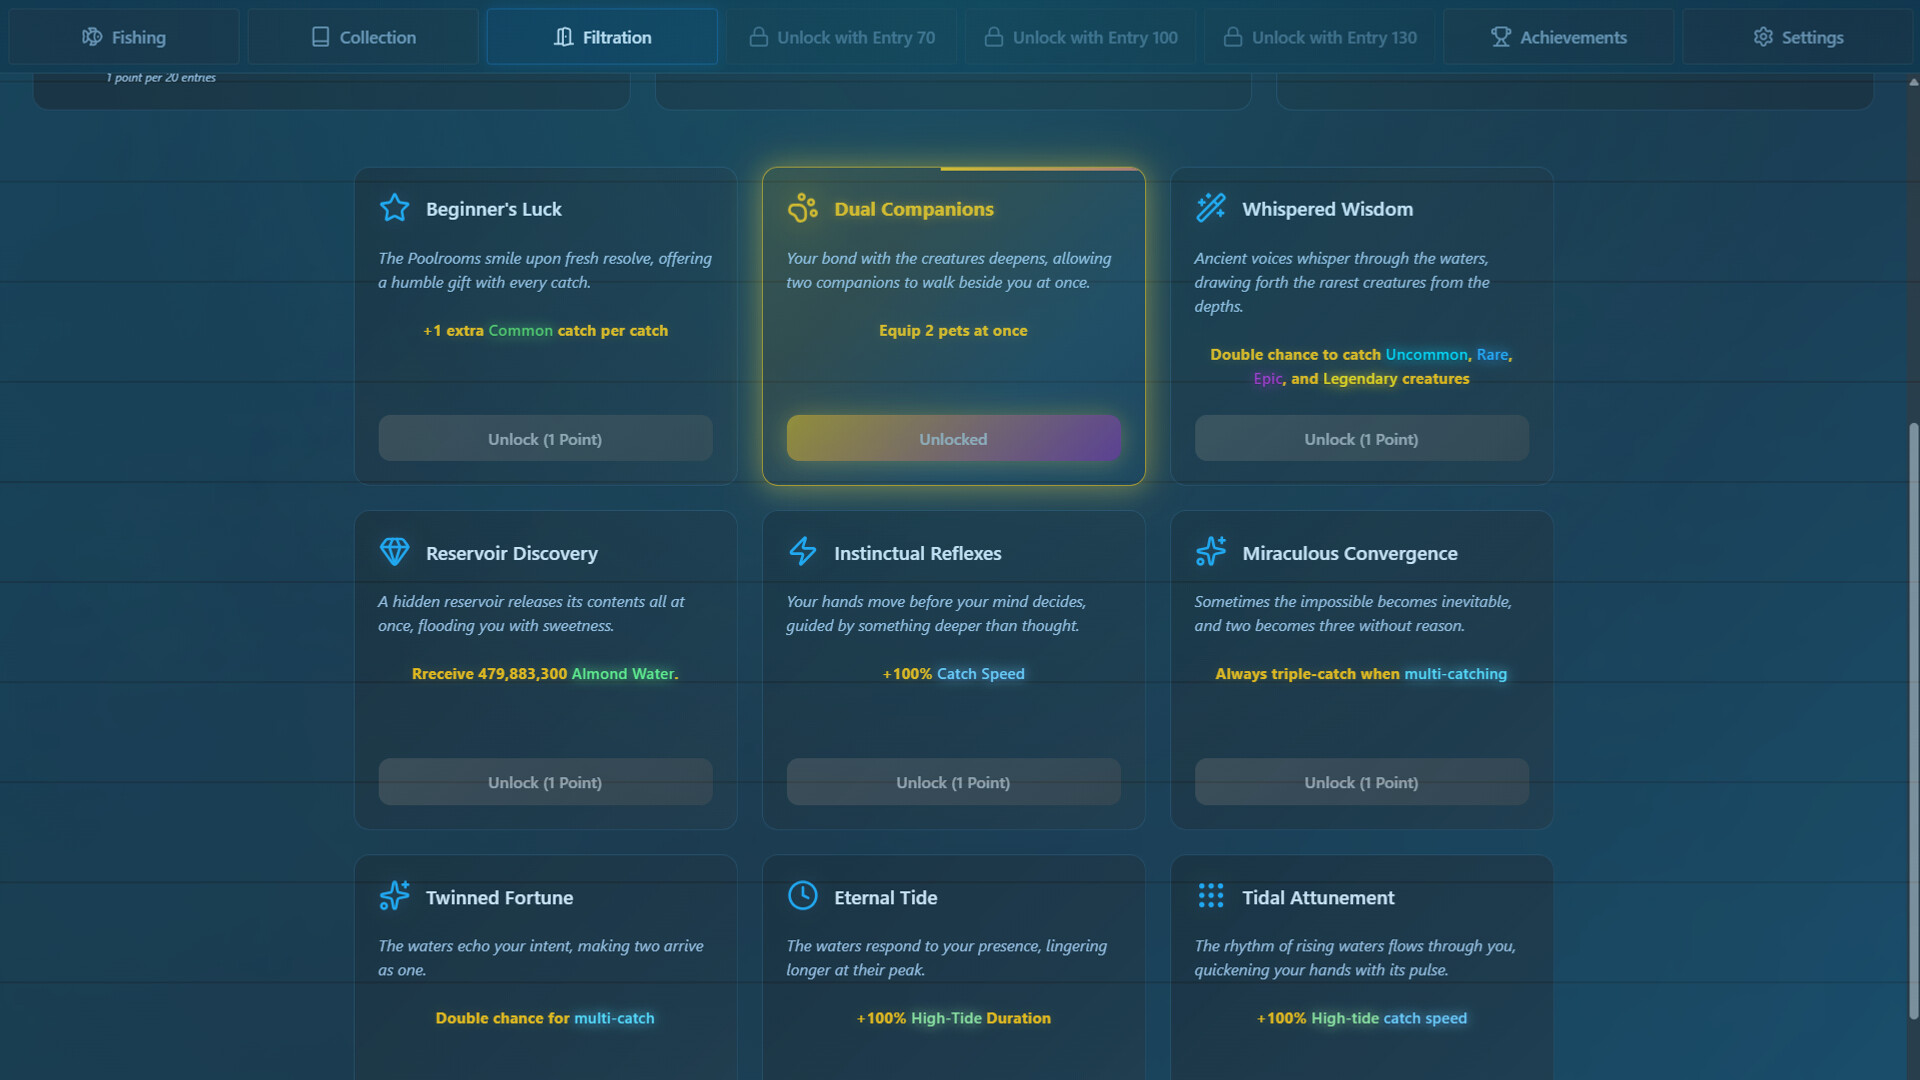The height and width of the screenshot is (1080, 1920).
Task: Select the magic wand icon on Whispered Wisdom
Action: click(1211, 207)
